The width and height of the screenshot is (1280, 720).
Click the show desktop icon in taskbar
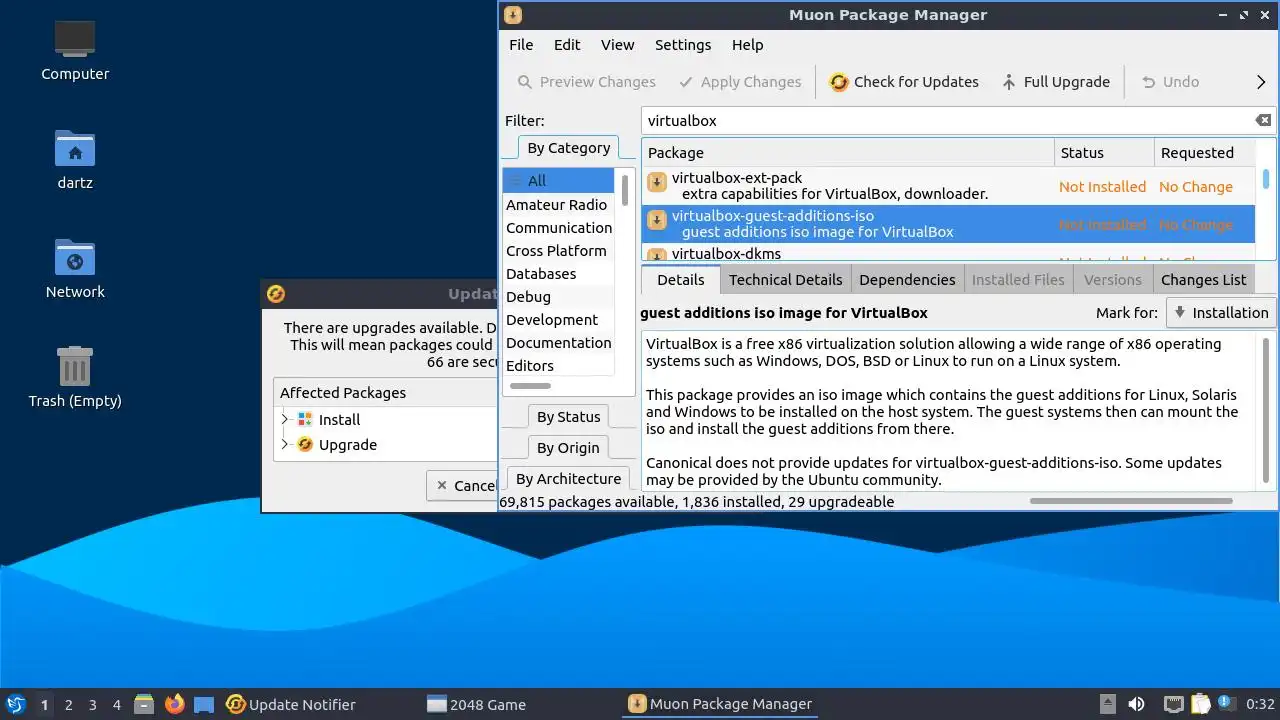click(x=204, y=704)
